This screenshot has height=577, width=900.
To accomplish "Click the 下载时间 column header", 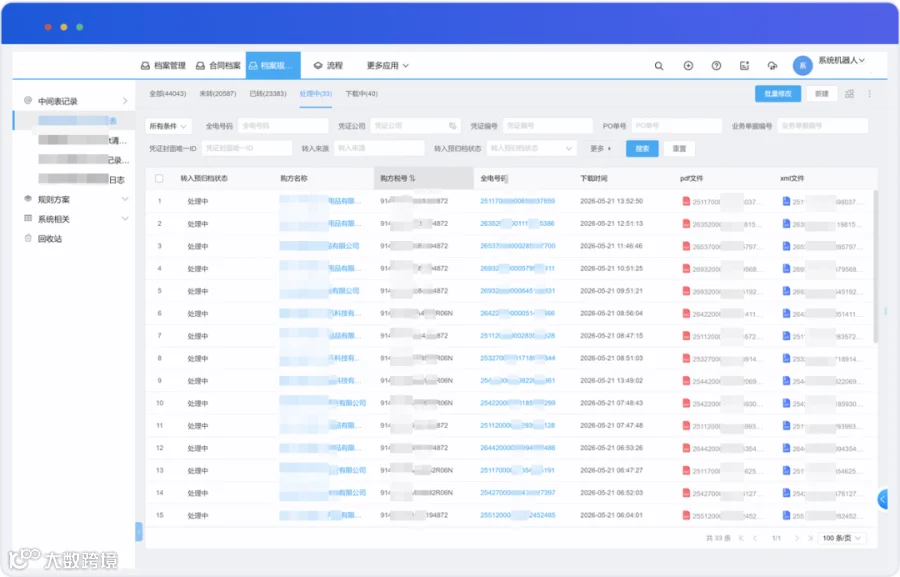I will (x=593, y=179).
